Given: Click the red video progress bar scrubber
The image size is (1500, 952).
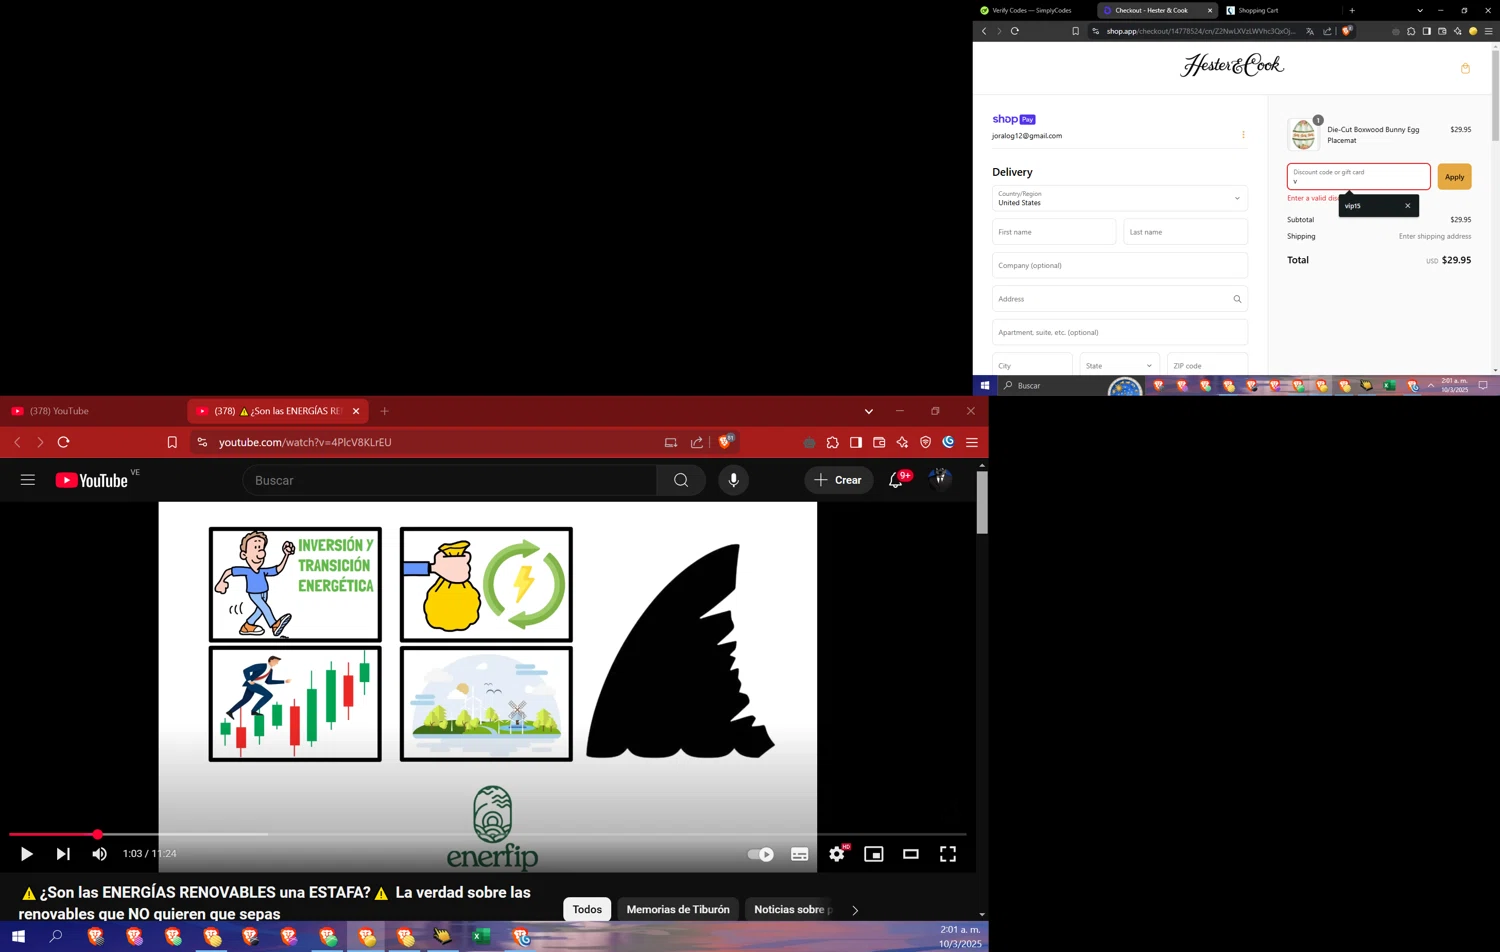Looking at the screenshot, I should pyautogui.click(x=97, y=834).
